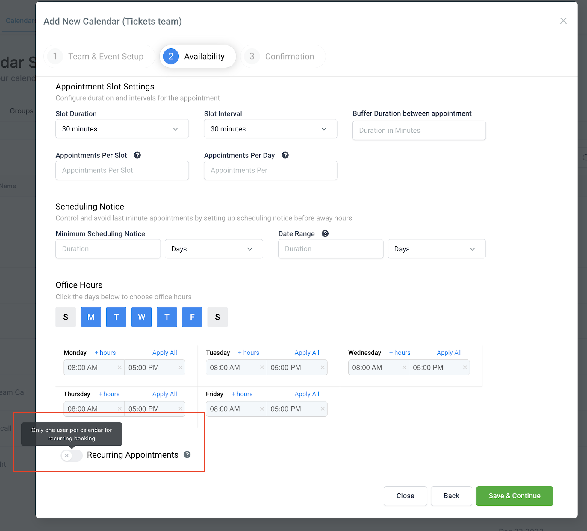Open the Slot Interval dropdown
The height and width of the screenshot is (531, 587).
click(271, 129)
